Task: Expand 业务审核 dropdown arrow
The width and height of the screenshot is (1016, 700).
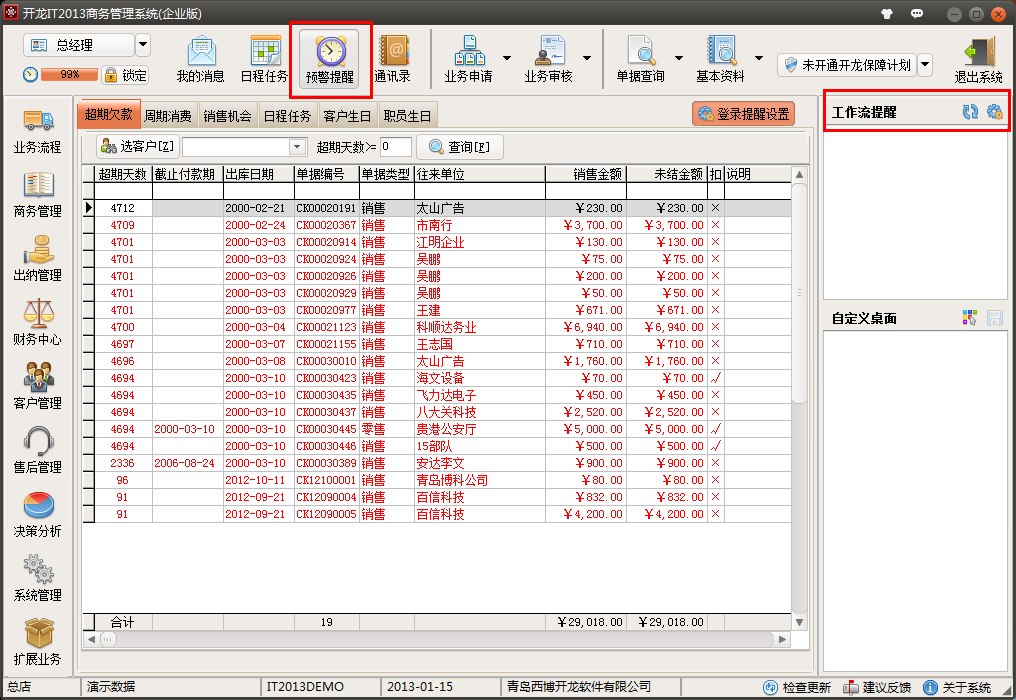Action: click(x=587, y=58)
